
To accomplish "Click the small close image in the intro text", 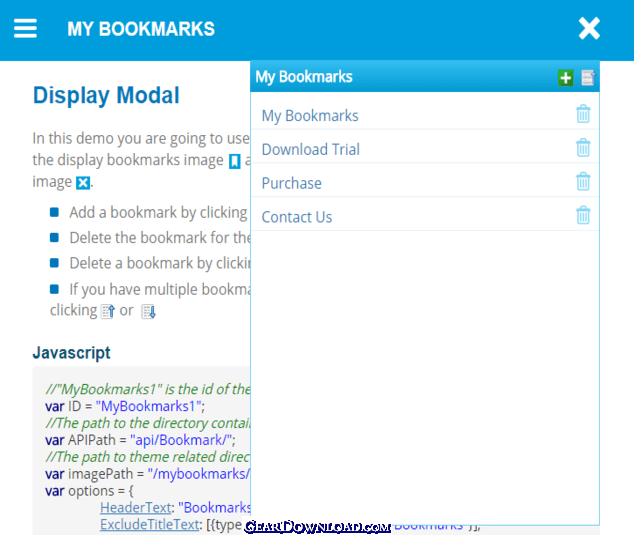I will pos(83,183).
